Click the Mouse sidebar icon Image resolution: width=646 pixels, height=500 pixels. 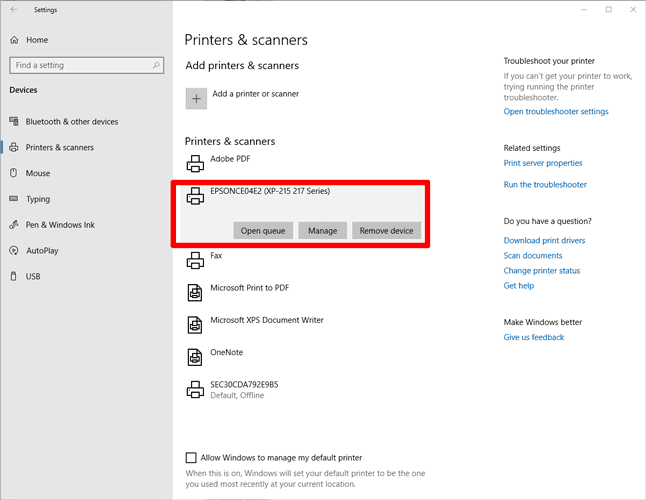point(14,173)
